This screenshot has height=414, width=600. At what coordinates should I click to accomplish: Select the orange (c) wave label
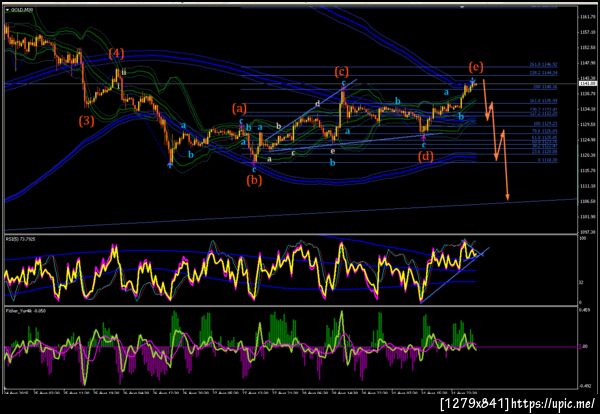click(342, 71)
